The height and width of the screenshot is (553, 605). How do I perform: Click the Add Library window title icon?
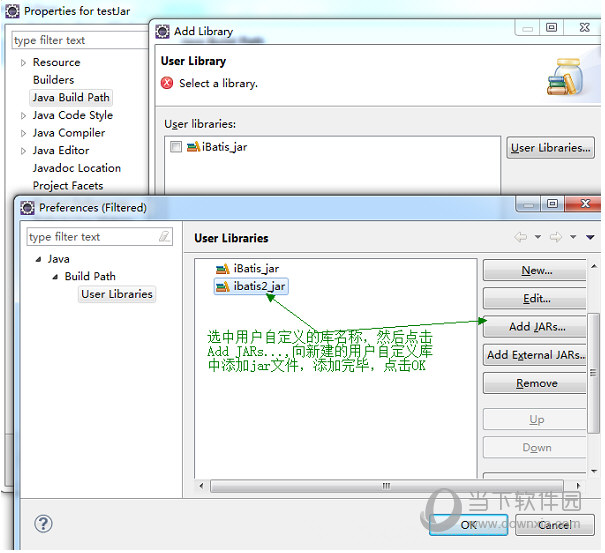[162, 30]
